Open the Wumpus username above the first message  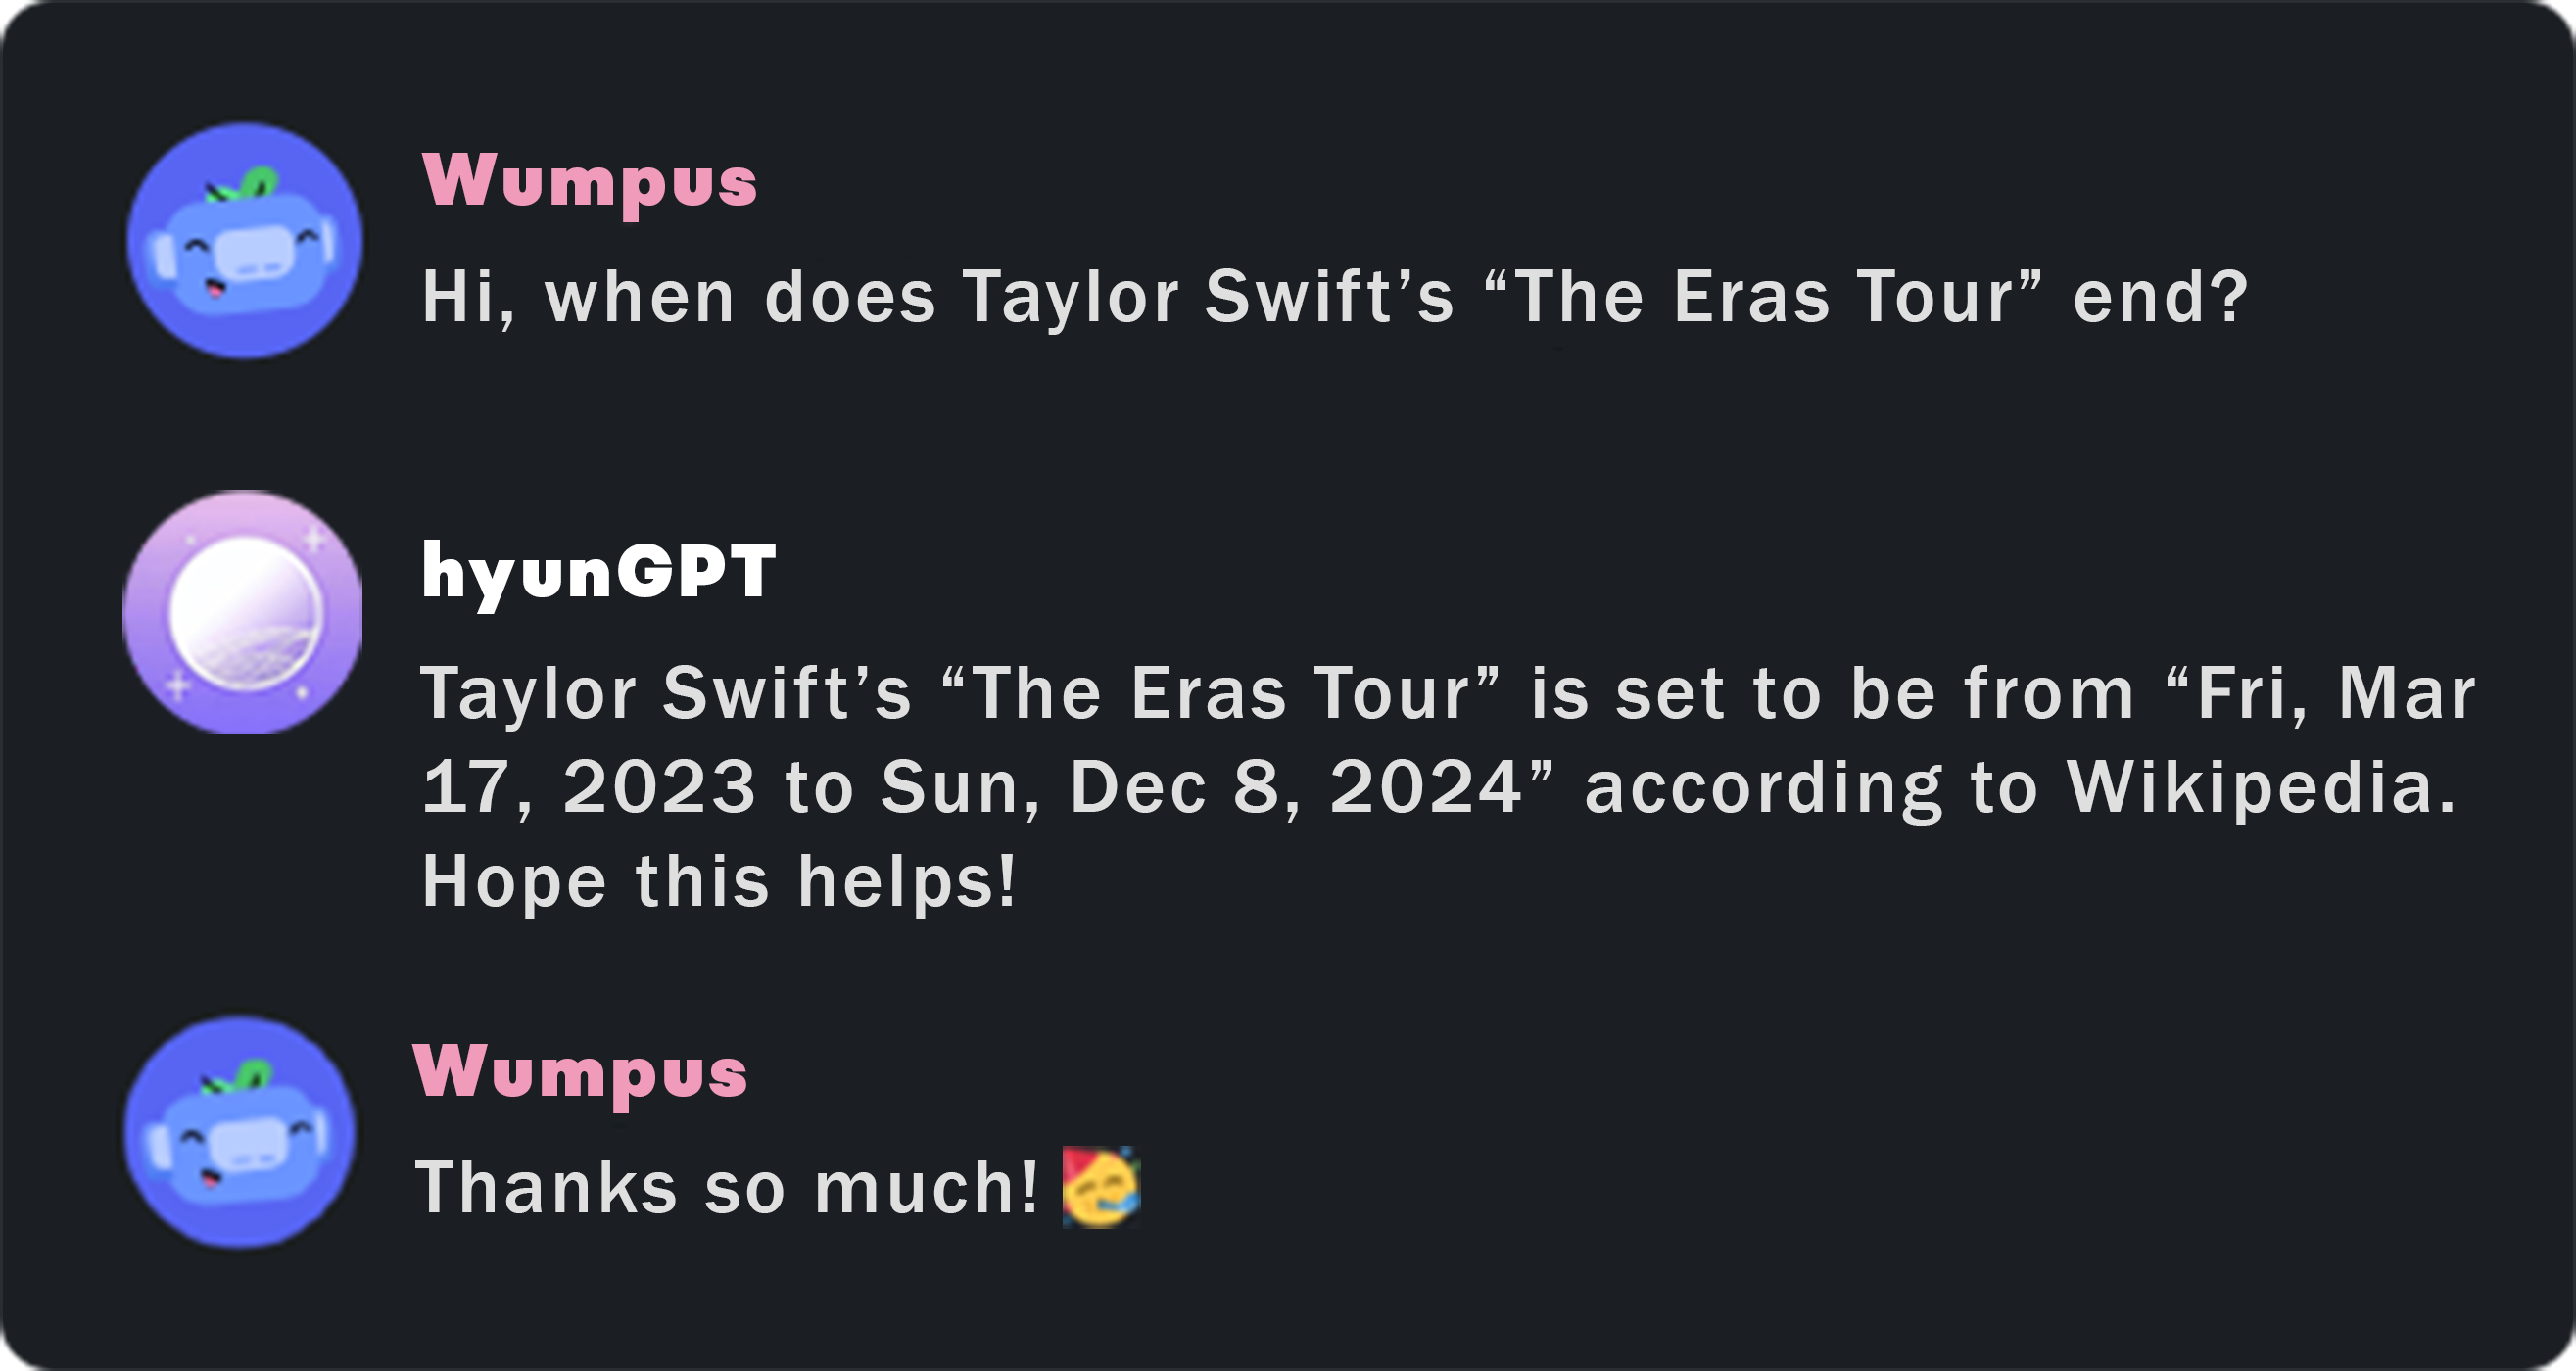(590, 182)
